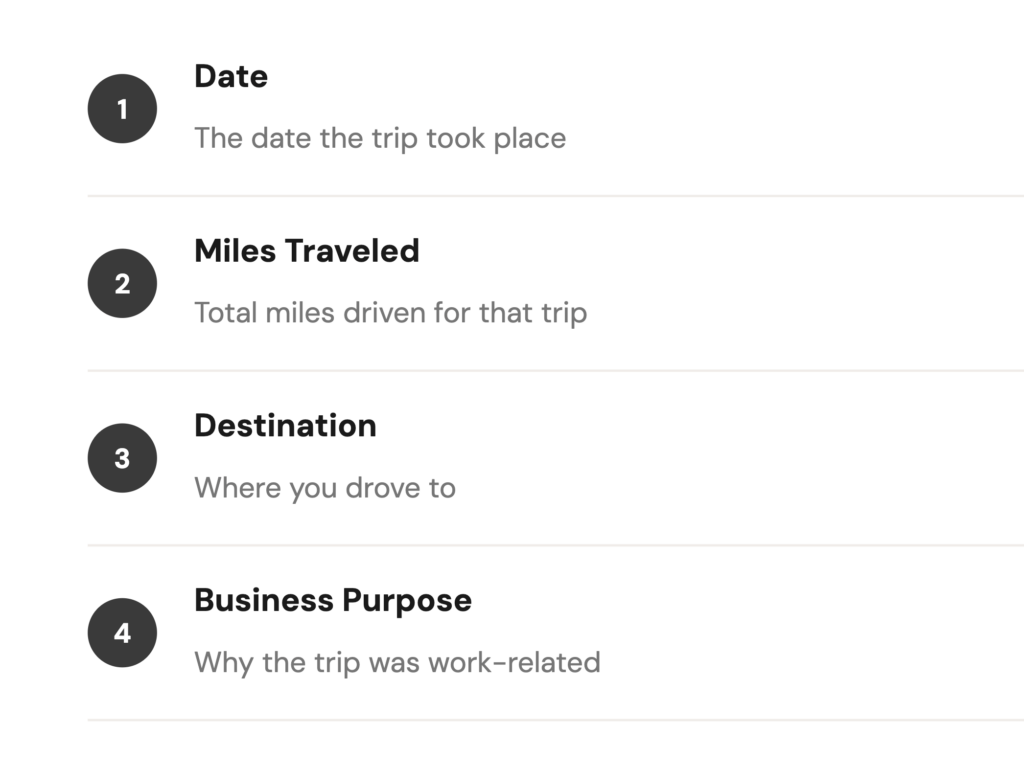This screenshot has height=768, width=1024.
Task: Click the "Where you drove to" description
Action: point(325,488)
